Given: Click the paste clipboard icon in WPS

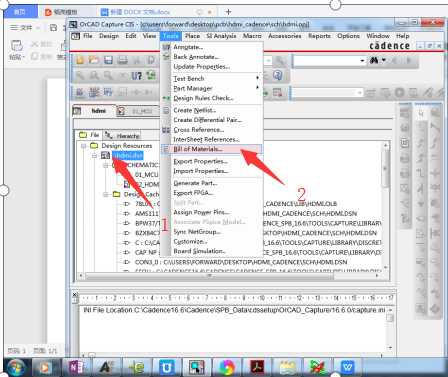Looking at the screenshot, I should click(x=16, y=45).
